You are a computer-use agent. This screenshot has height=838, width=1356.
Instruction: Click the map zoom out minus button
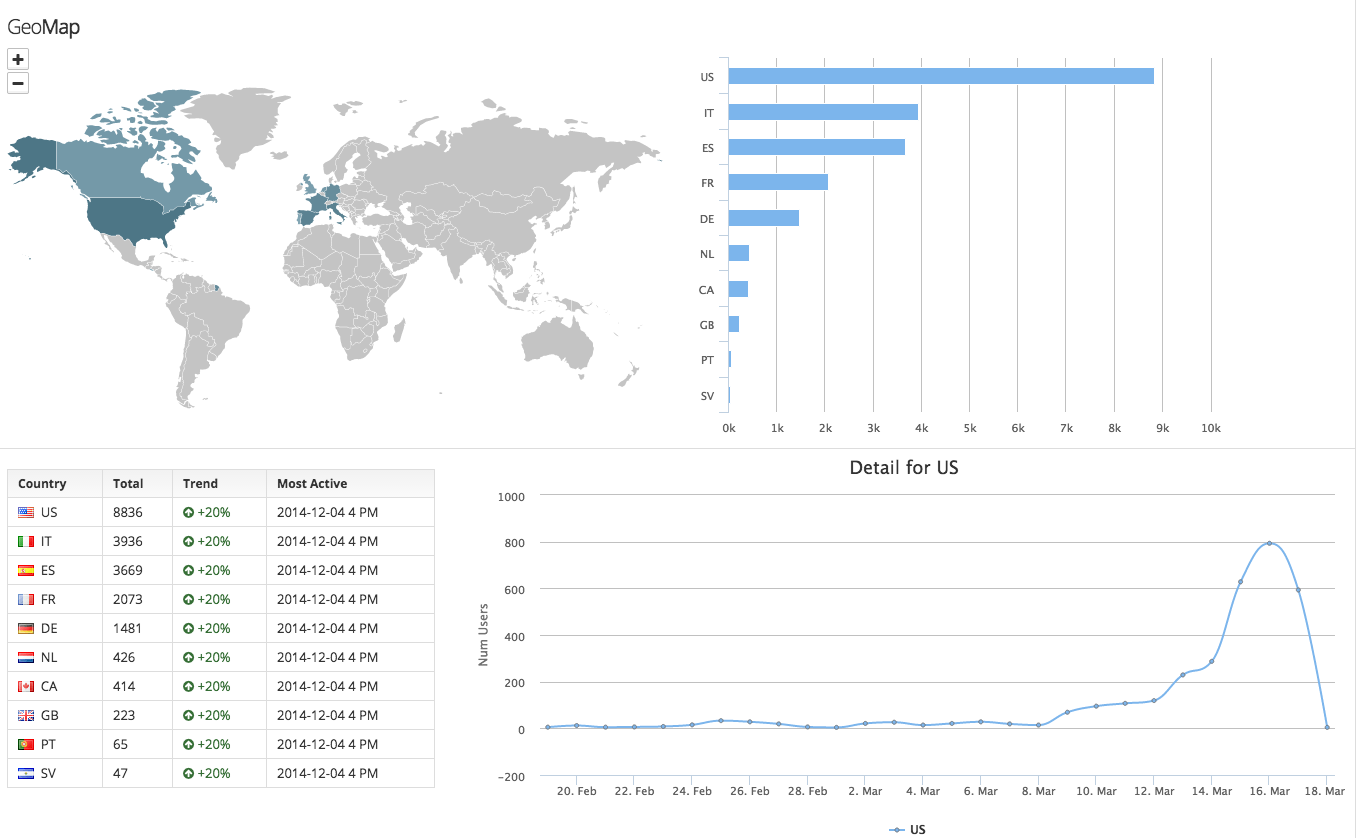pyautogui.click(x=18, y=83)
